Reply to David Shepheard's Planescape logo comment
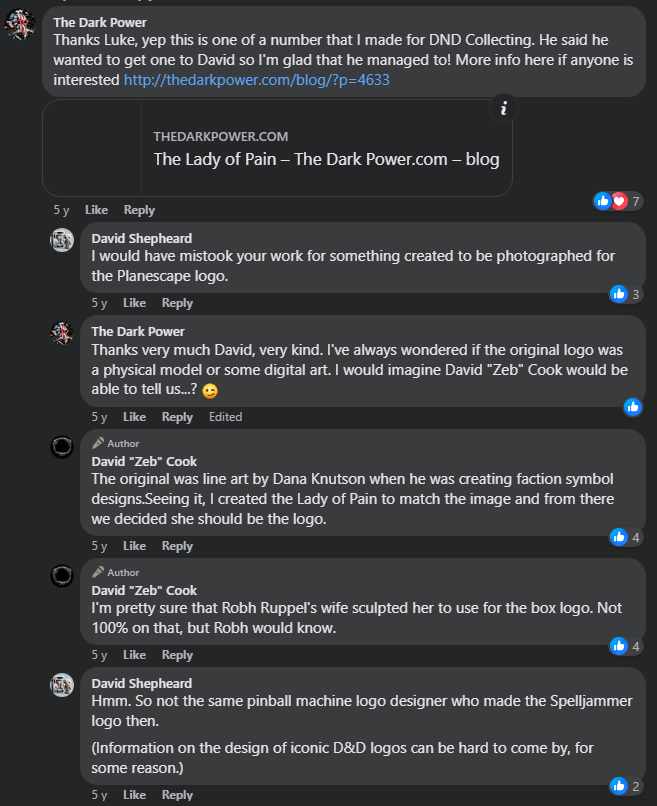The image size is (657, 806). click(177, 303)
